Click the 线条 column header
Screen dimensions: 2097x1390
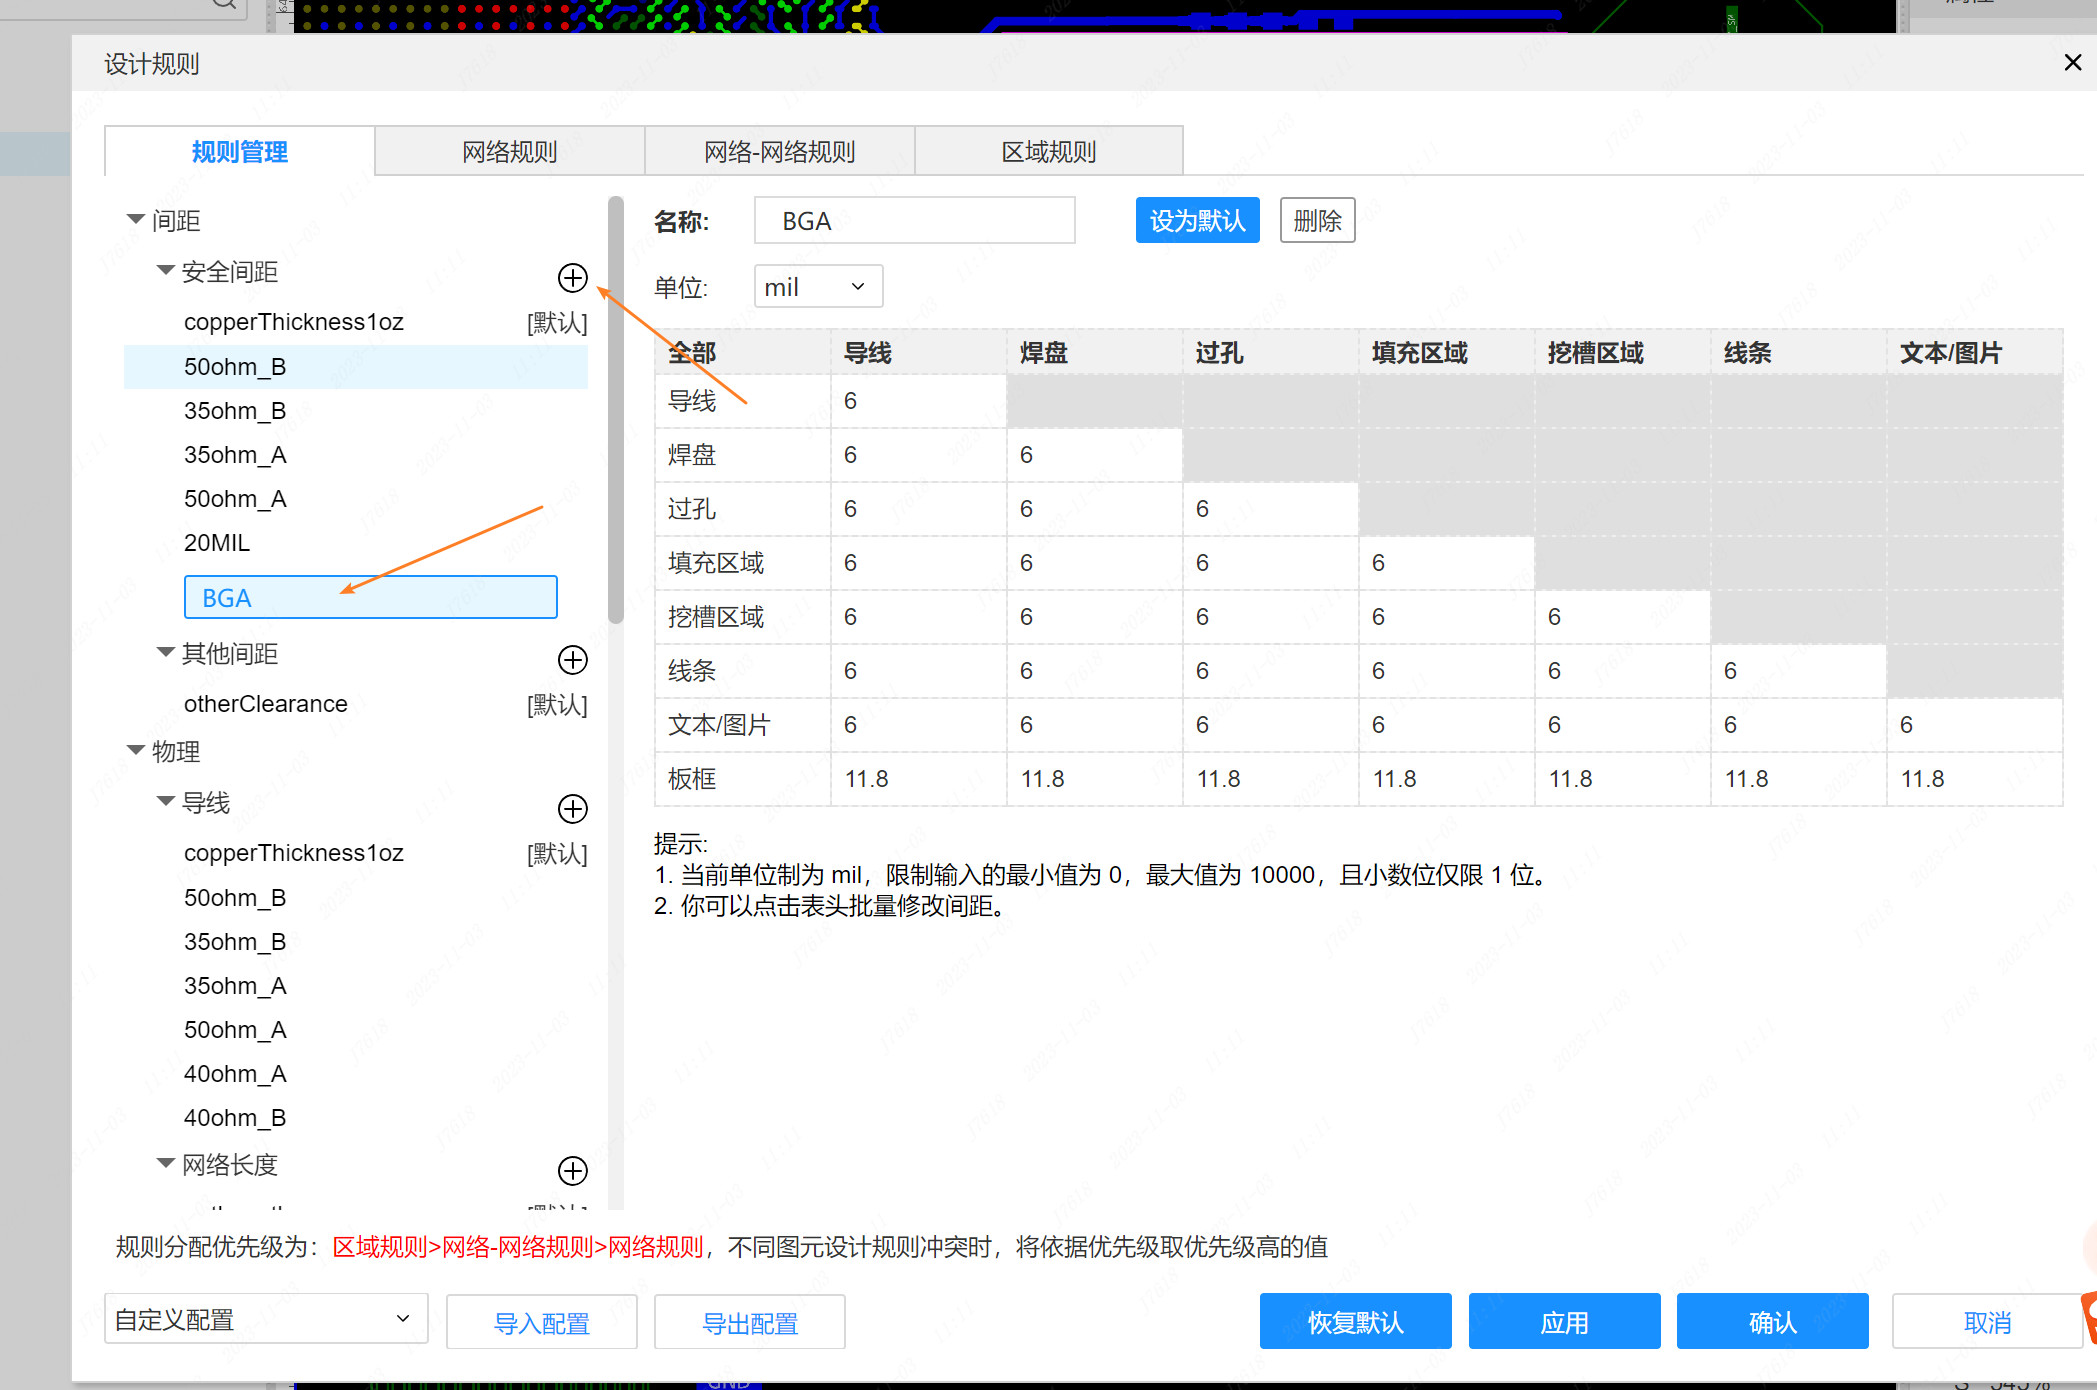tap(1798, 352)
